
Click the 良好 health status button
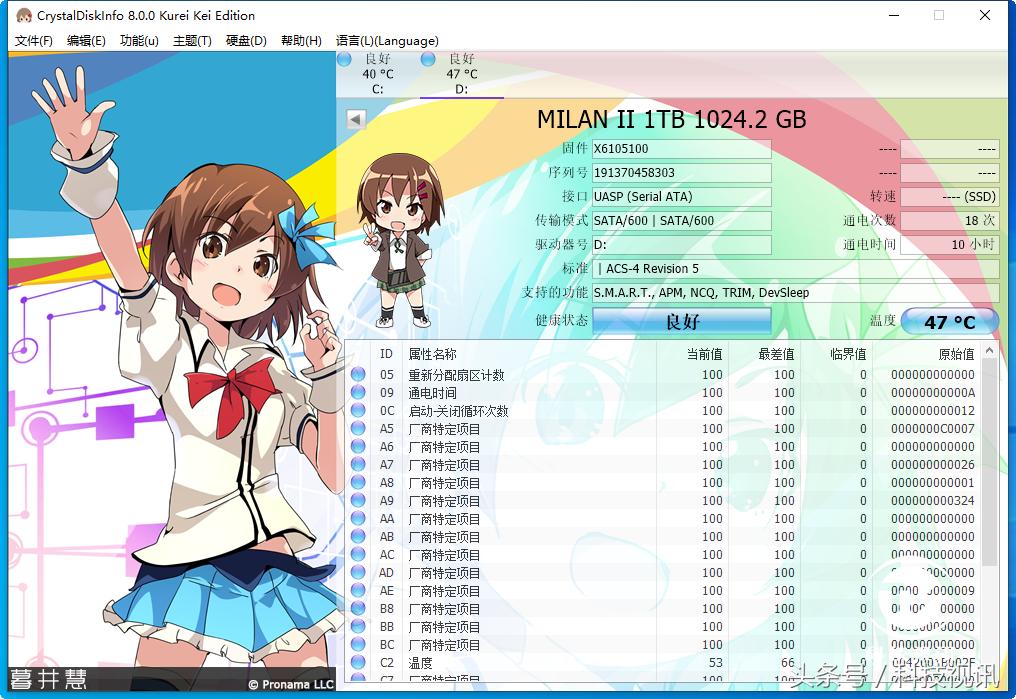coord(682,321)
